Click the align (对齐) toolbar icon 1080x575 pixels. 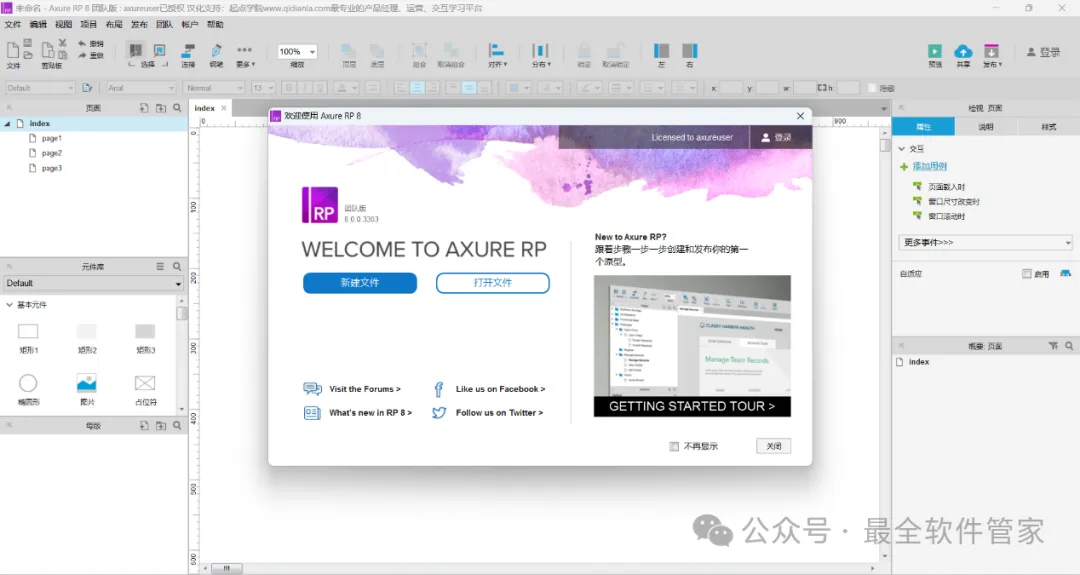tap(497, 50)
